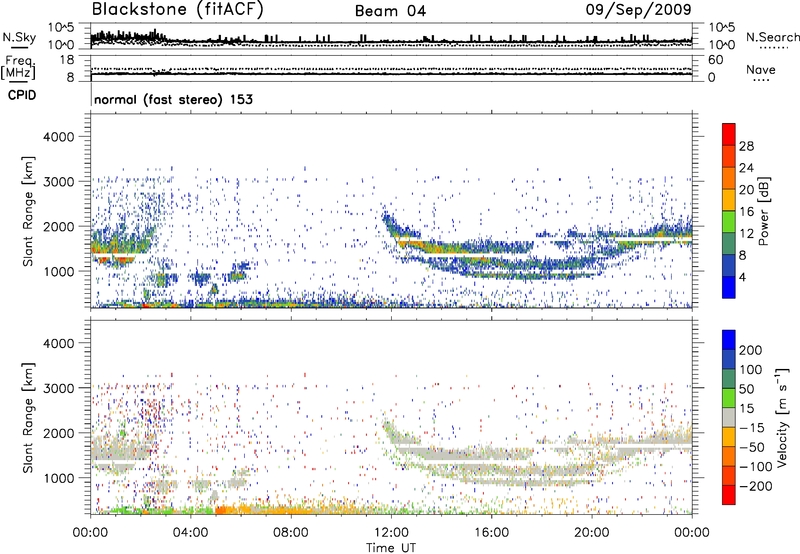Click '4000' on power panel range axis
The width and height of the screenshot is (800, 554).
[58, 137]
